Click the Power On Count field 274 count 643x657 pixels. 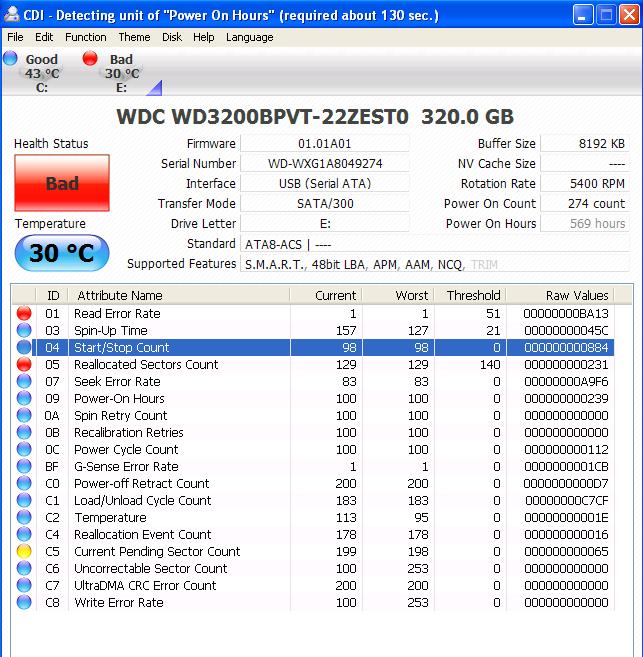coord(585,204)
